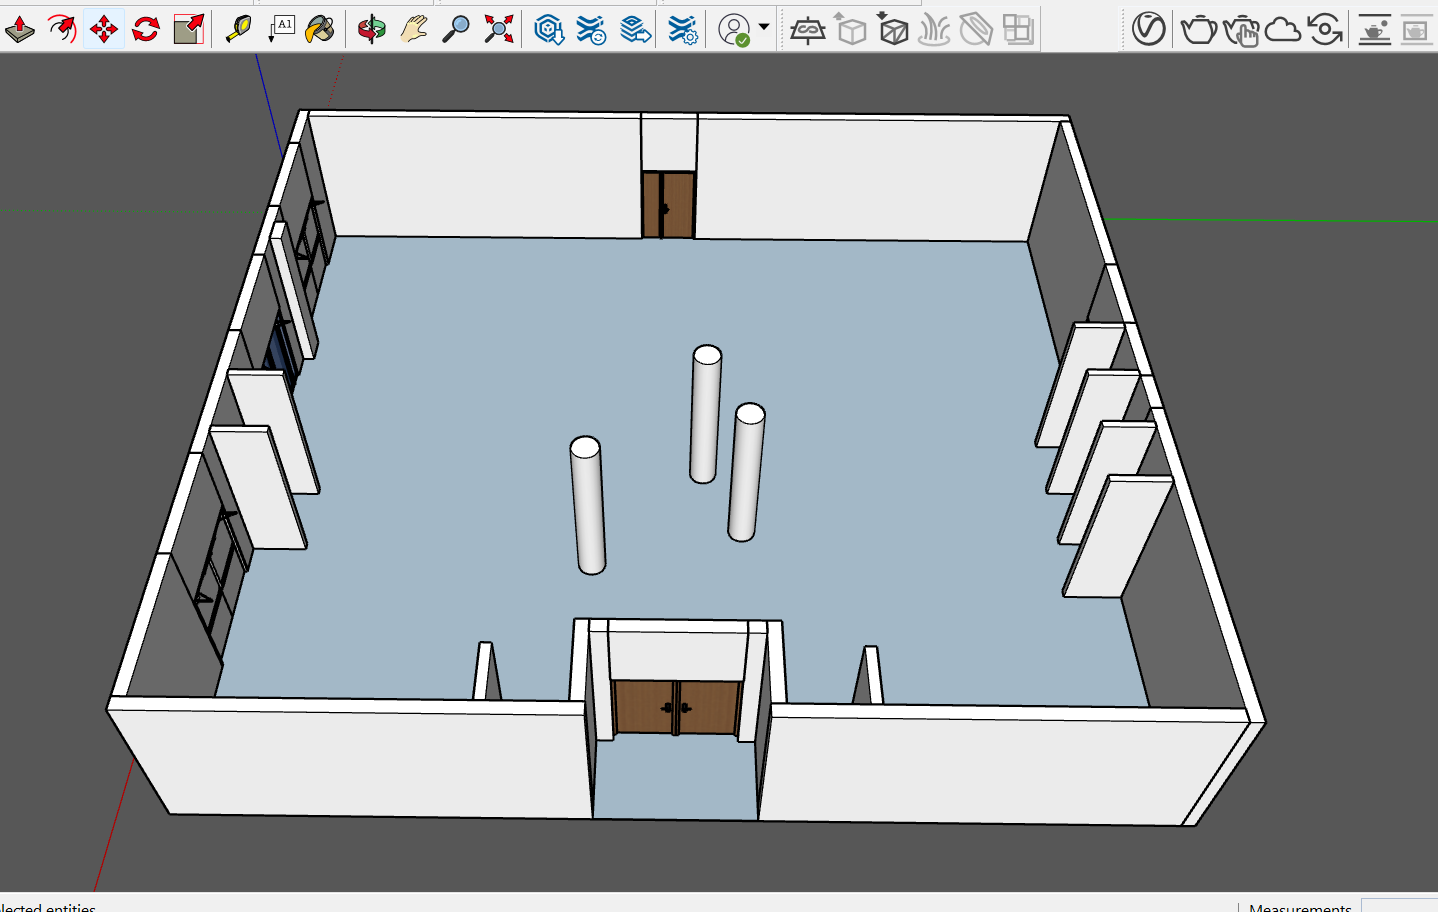Select the Pan hand tool
The height and width of the screenshot is (912, 1438).
(x=413, y=29)
